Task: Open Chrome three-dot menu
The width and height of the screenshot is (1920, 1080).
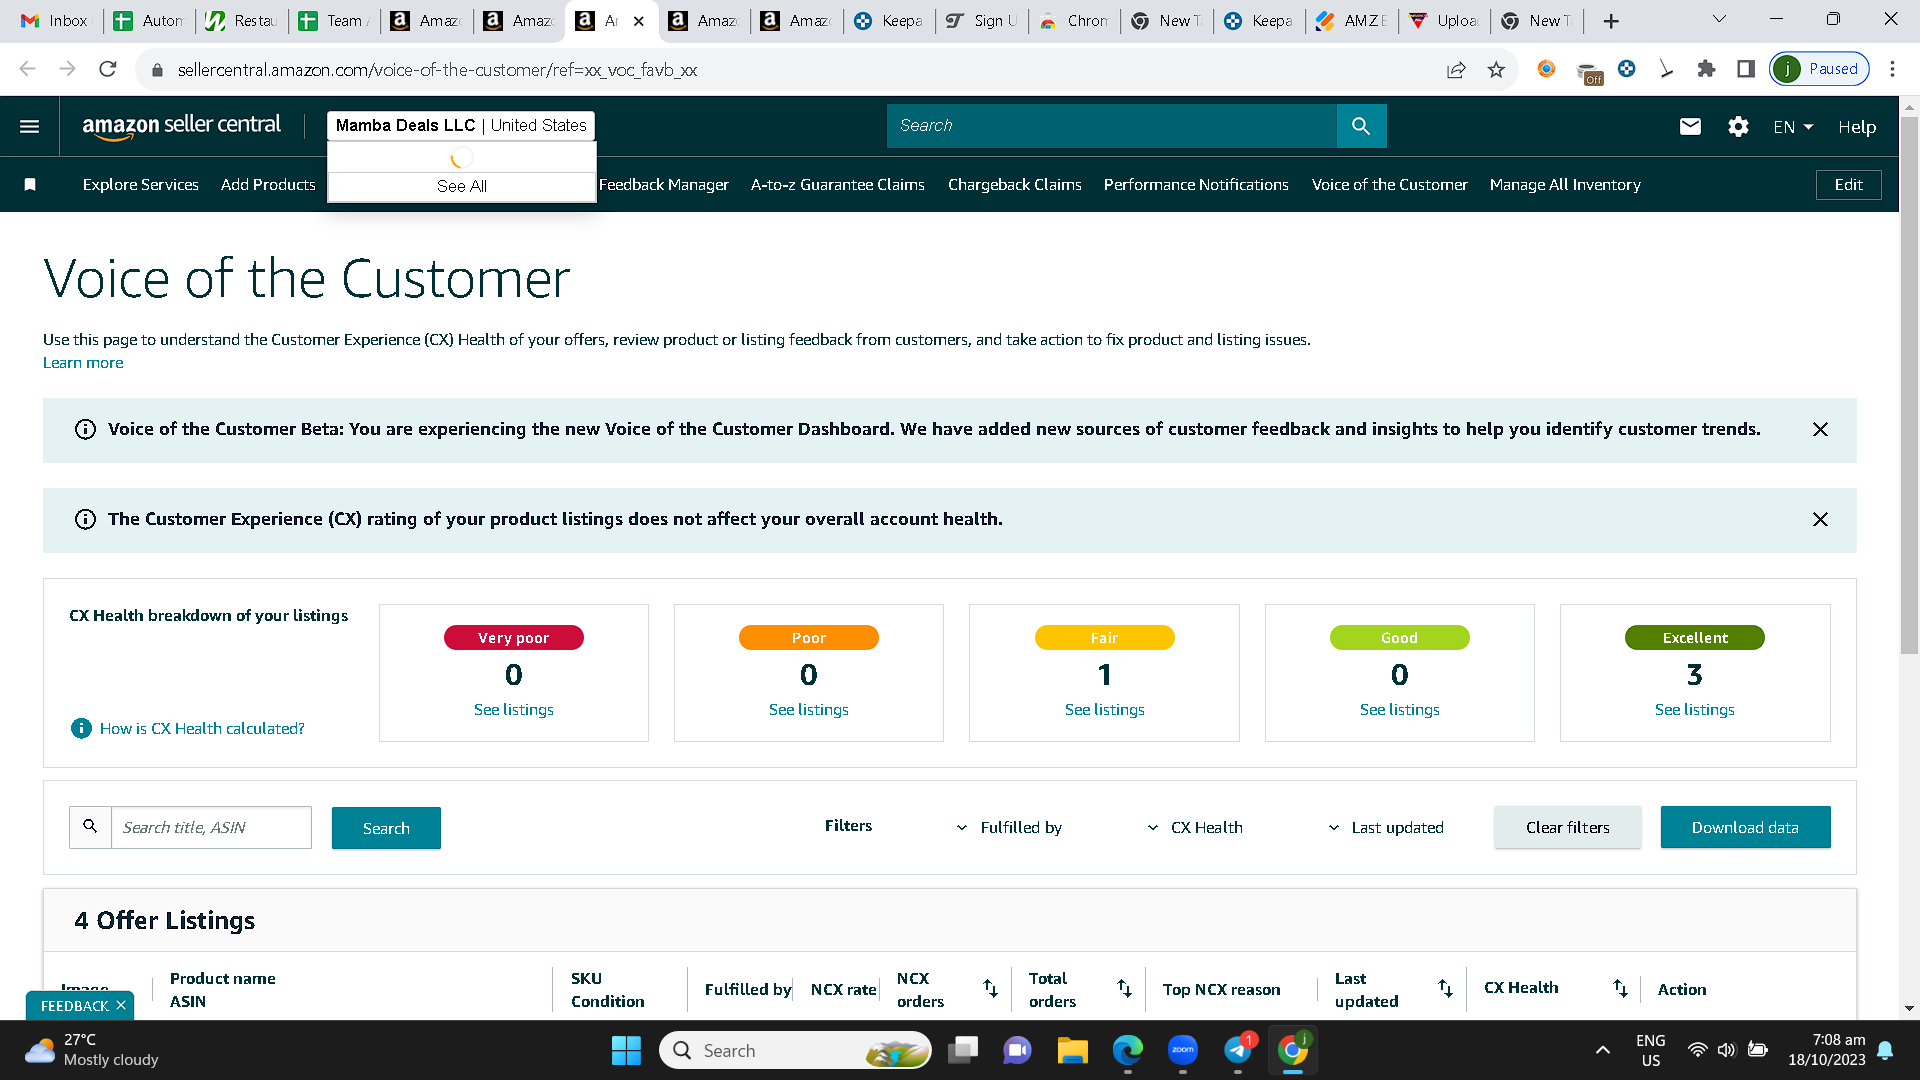Action: click(1892, 69)
